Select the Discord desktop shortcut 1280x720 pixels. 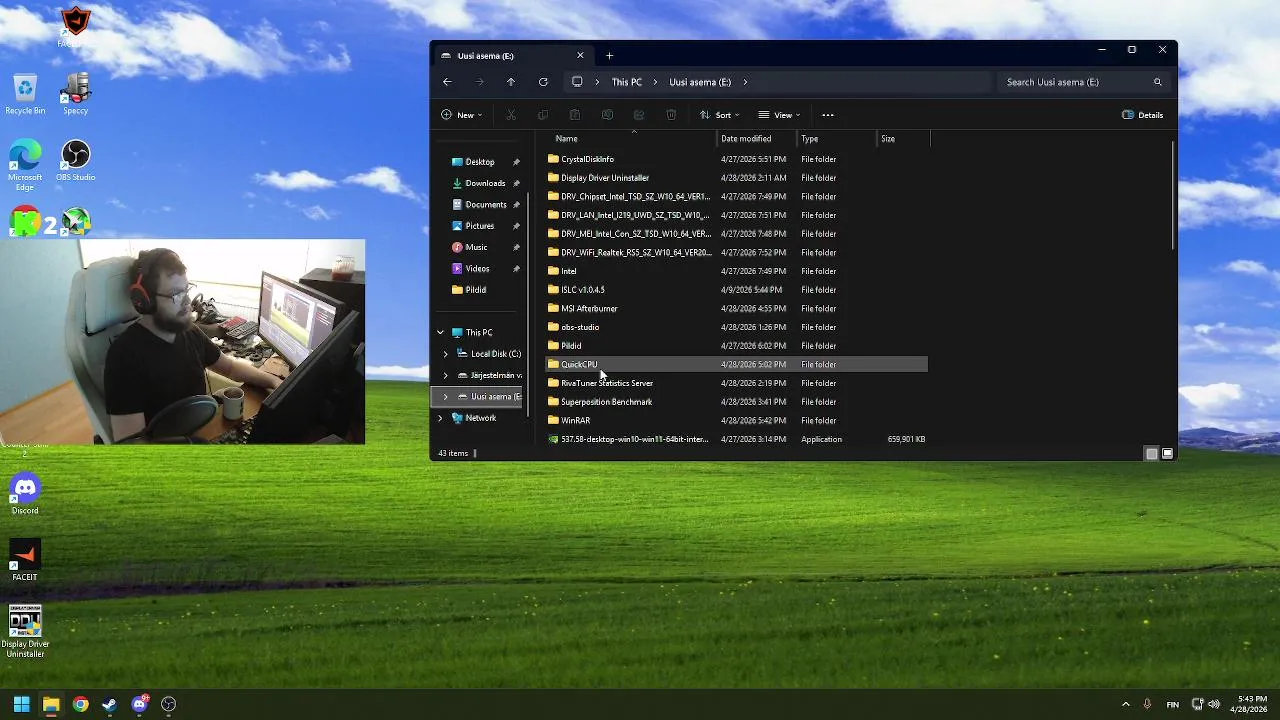pos(25,494)
